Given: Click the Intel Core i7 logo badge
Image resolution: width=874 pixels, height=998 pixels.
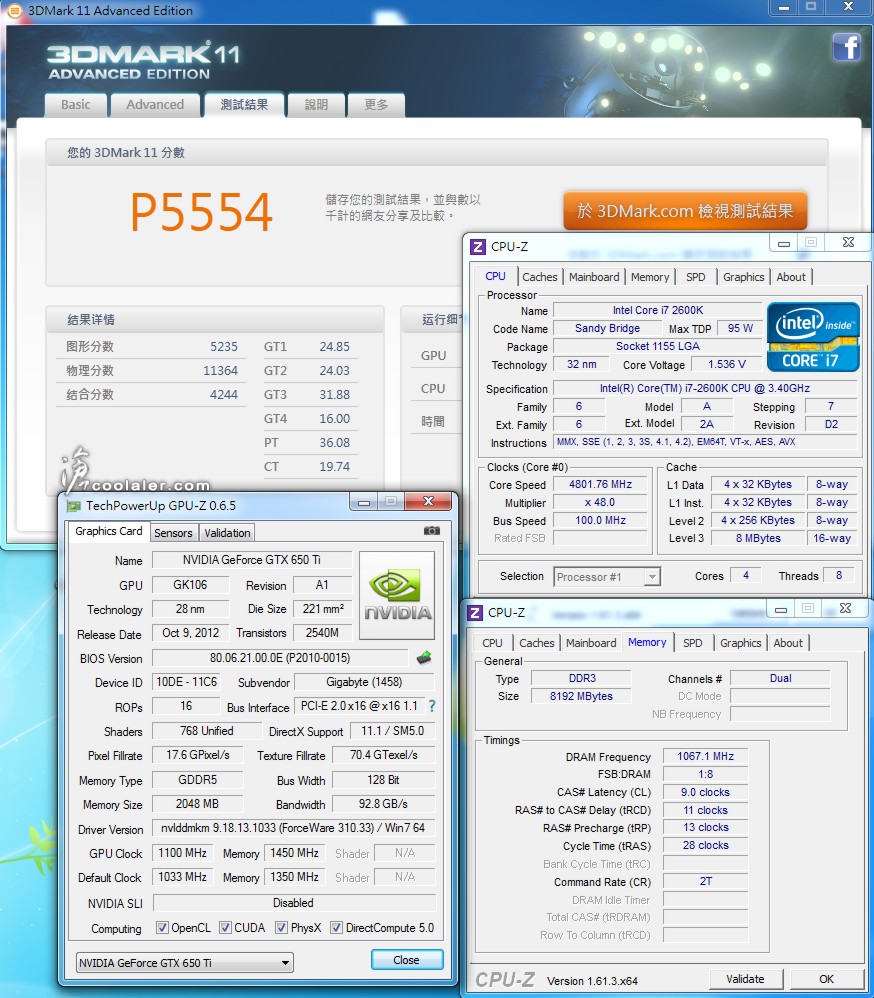Looking at the screenshot, I should tap(813, 337).
